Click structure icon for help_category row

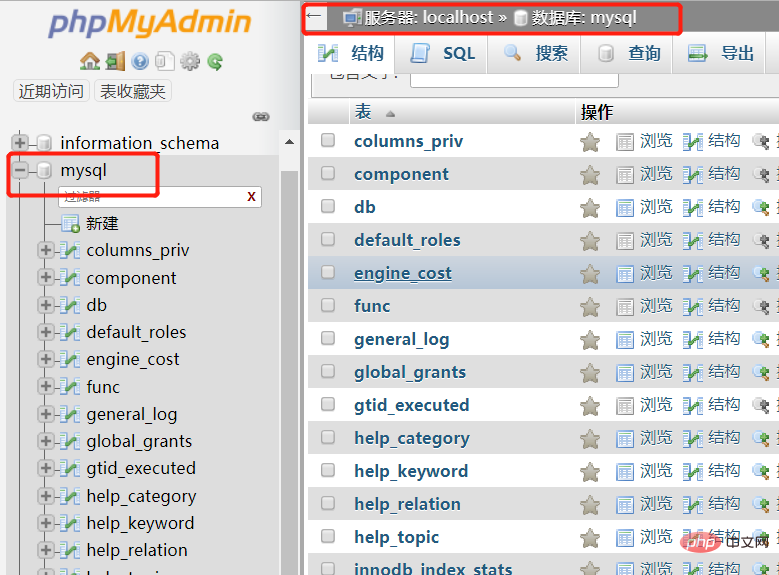pos(693,439)
